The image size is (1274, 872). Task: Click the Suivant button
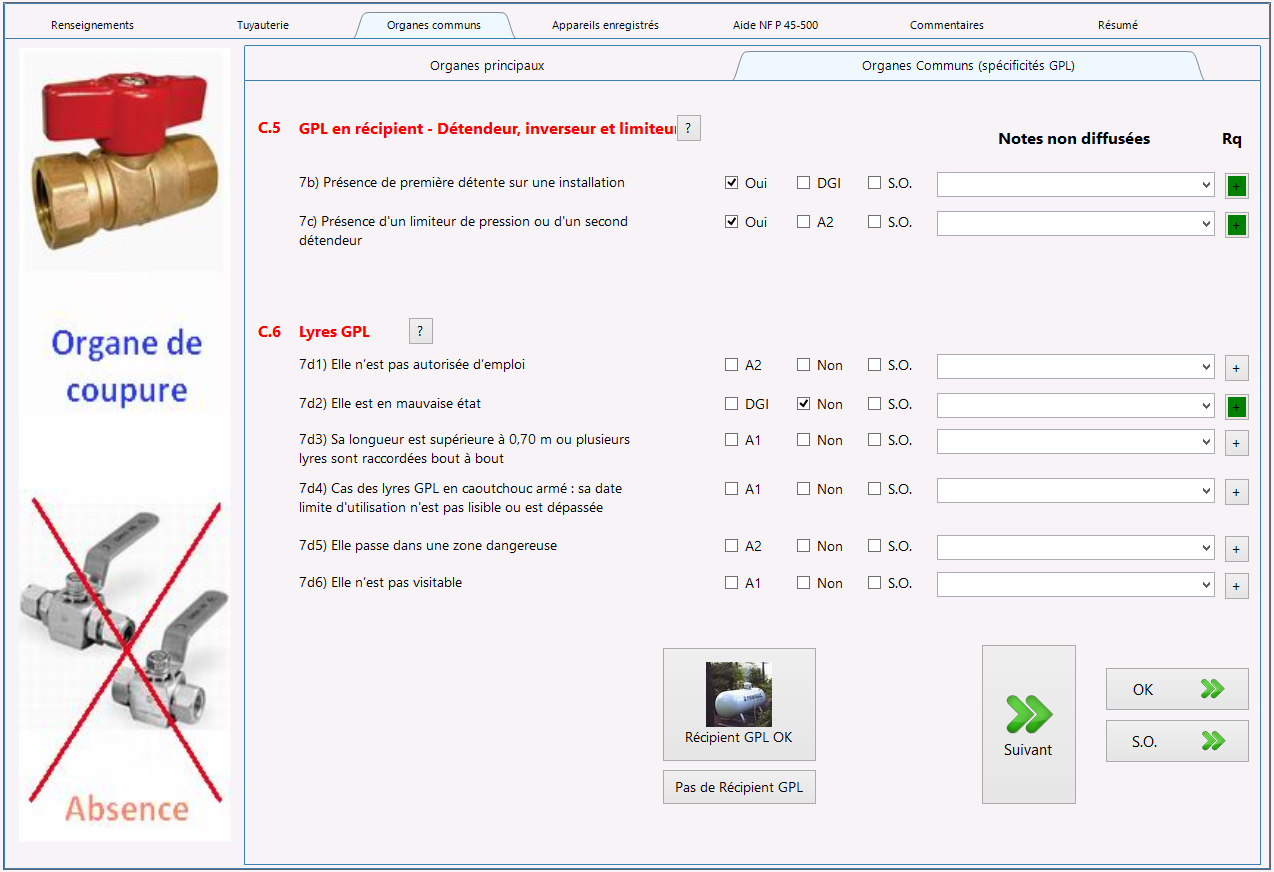pos(1028,724)
